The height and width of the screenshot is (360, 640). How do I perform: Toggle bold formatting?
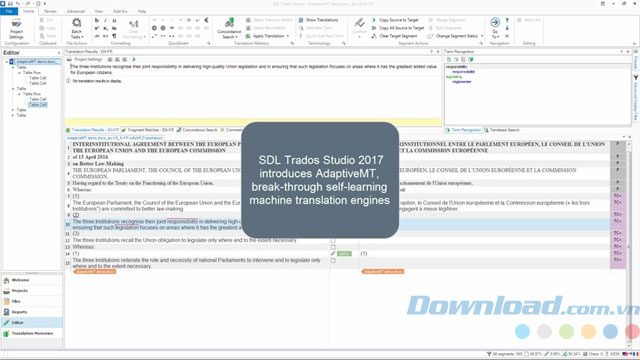click(x=97, y=20)
